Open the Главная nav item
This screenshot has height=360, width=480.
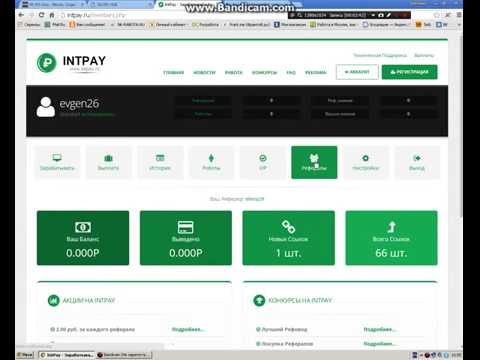pyautogui.click(x=173, y=72)
